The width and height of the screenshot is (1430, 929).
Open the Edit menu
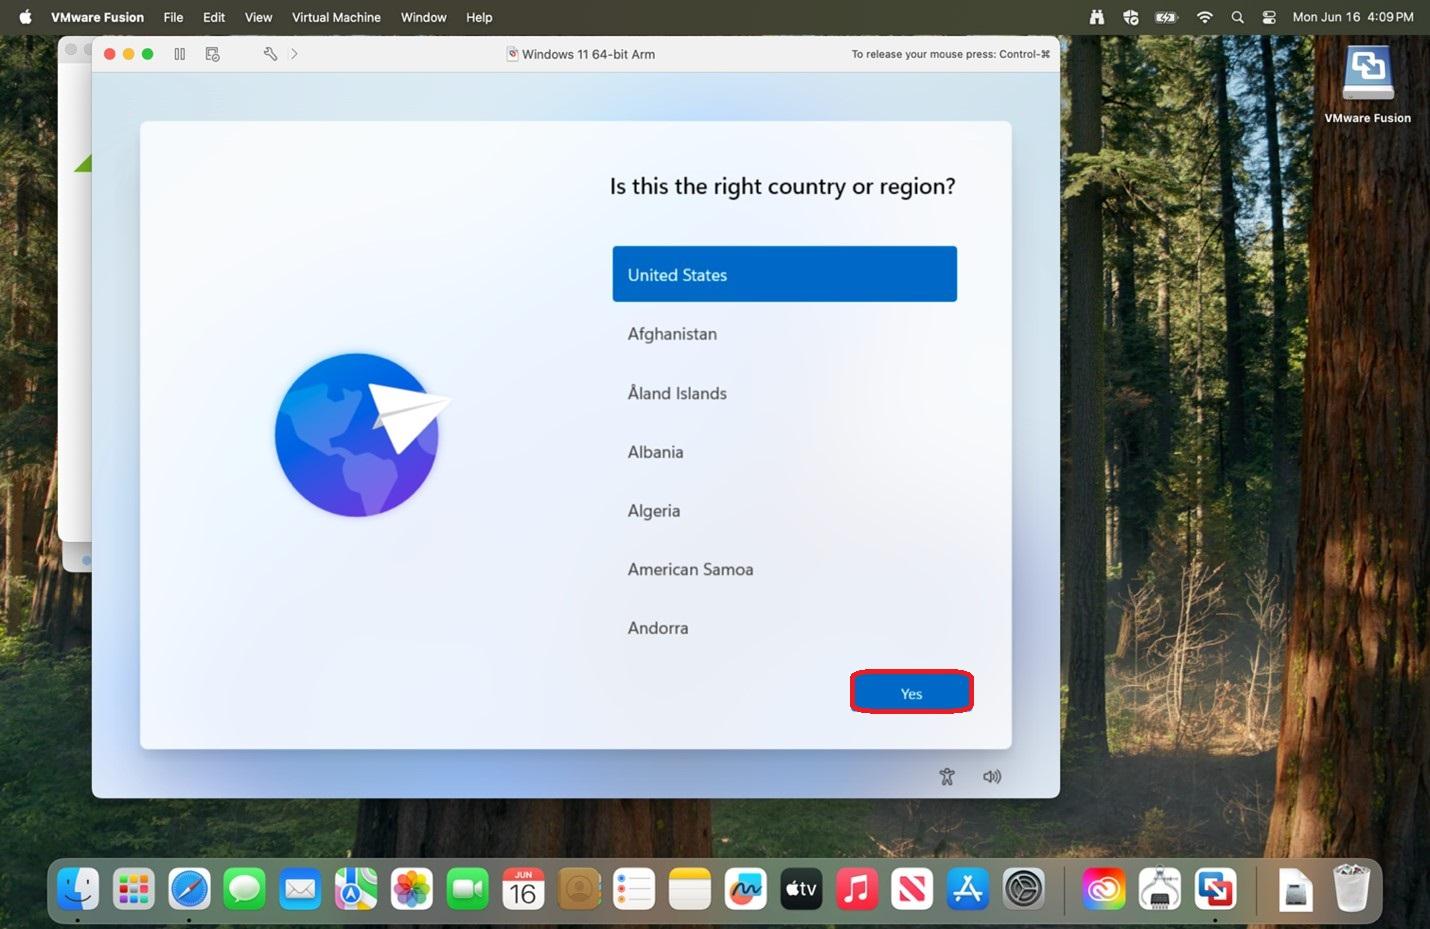click(x=214, y=17)
